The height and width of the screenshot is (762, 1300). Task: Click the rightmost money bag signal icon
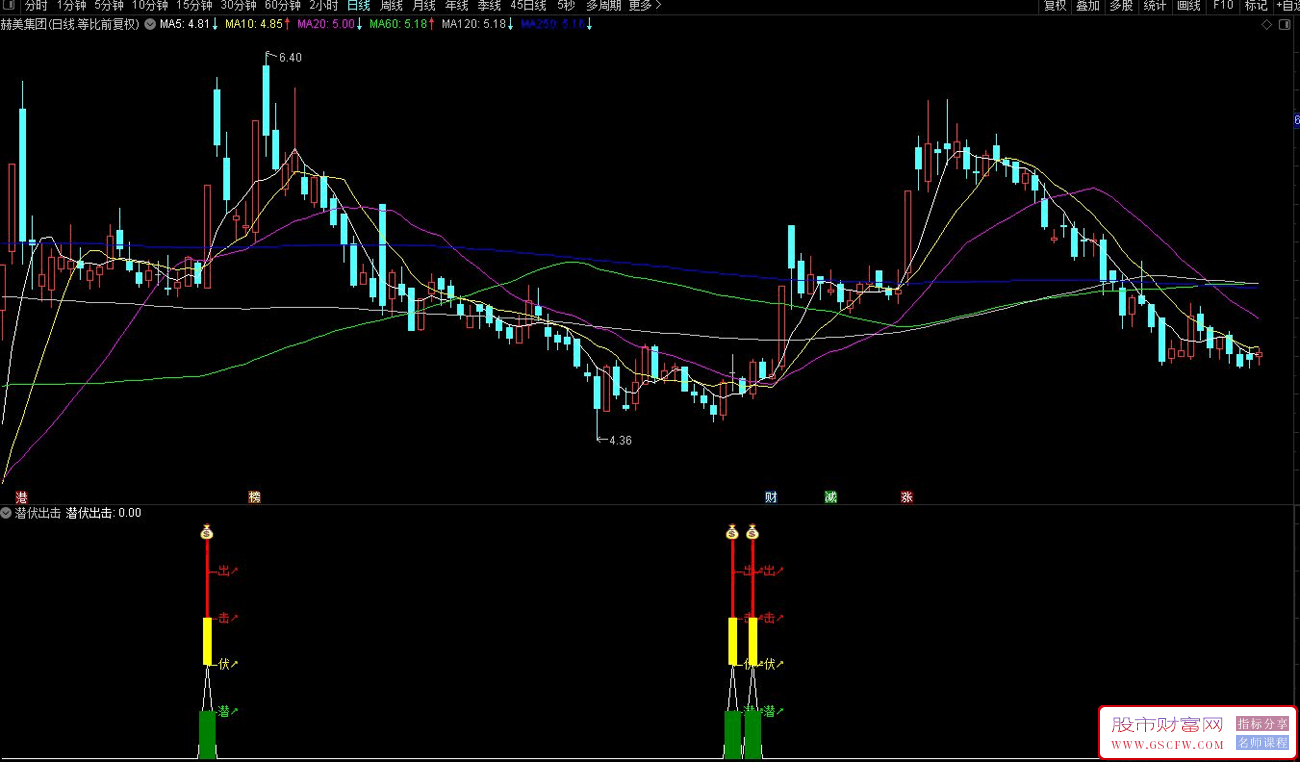[x=752, y=533]
